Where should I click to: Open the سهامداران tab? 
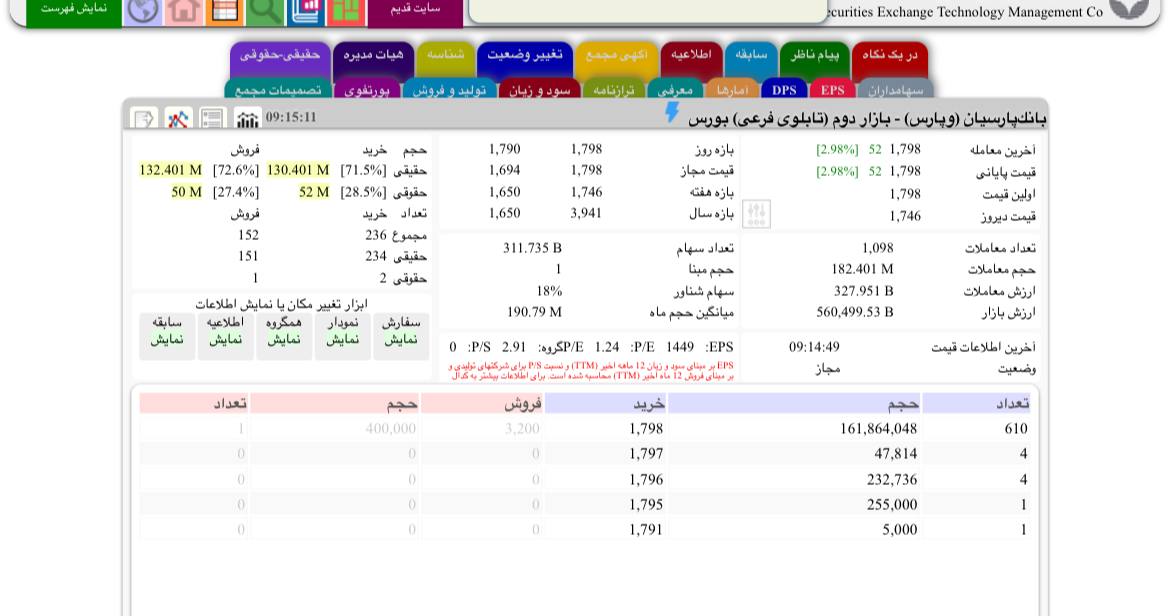(895, 90)
